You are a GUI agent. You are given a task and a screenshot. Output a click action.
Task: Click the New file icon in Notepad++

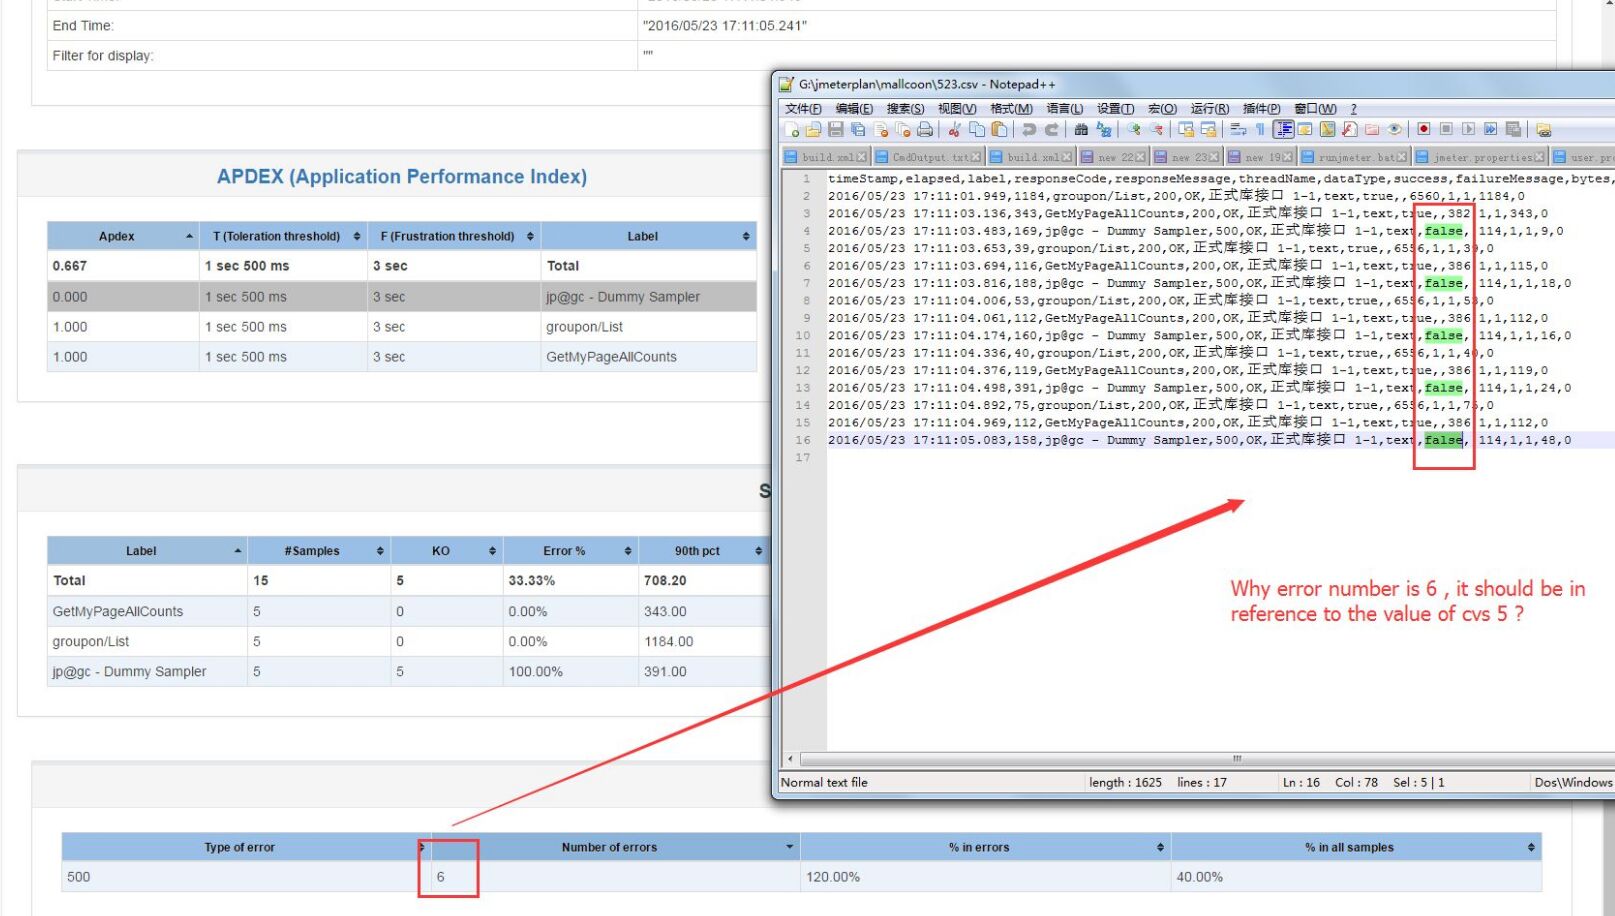click(x=792, y=130)
